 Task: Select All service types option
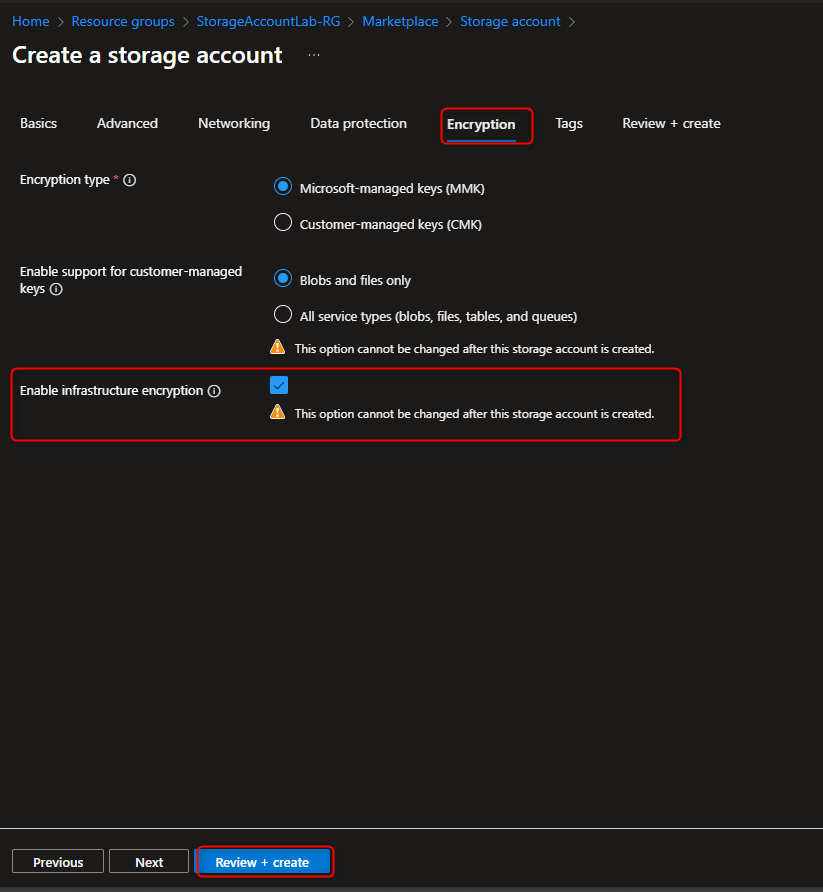(282, 314)
